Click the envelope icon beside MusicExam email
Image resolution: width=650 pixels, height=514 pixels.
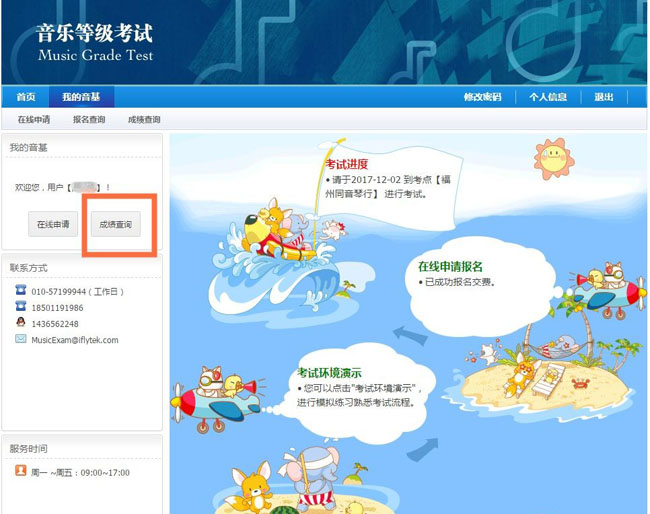[21, 339]
